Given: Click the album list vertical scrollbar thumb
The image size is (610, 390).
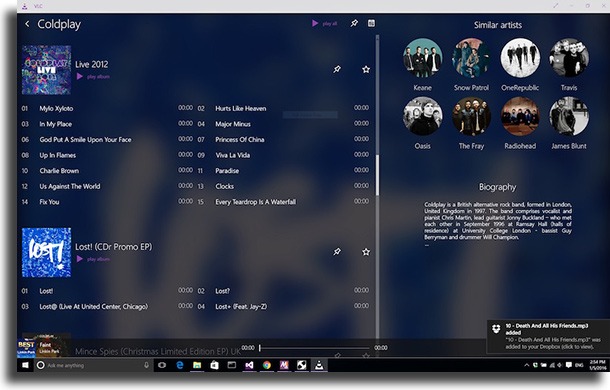Looking at the screenshot, I should (x=377, y=174).
